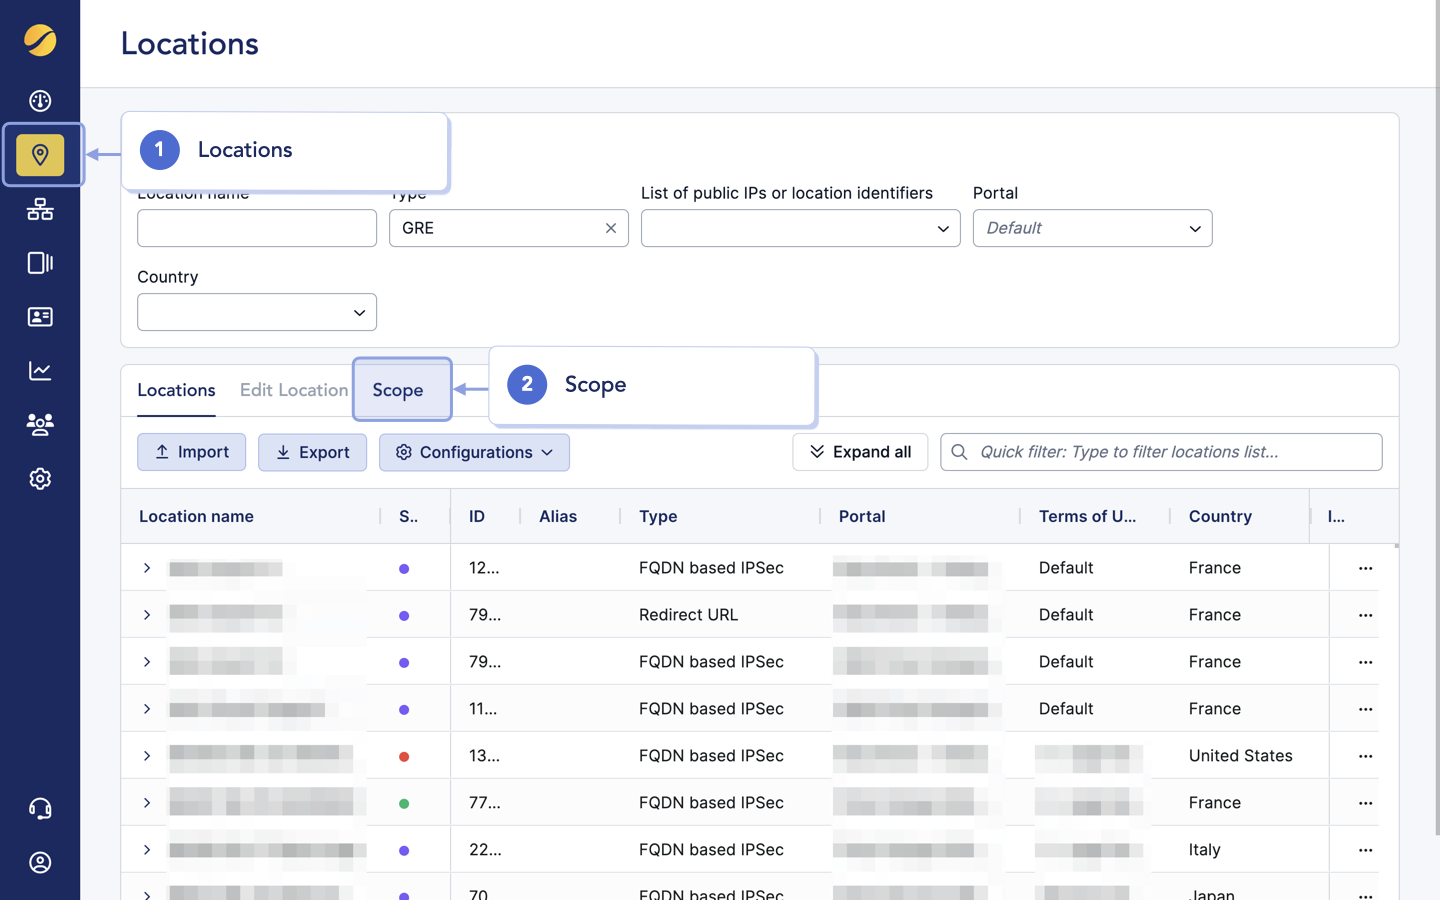Open the dashboard gauge icon in sidebar
The image size is (1440, 900).
click(x=40, y=101)
